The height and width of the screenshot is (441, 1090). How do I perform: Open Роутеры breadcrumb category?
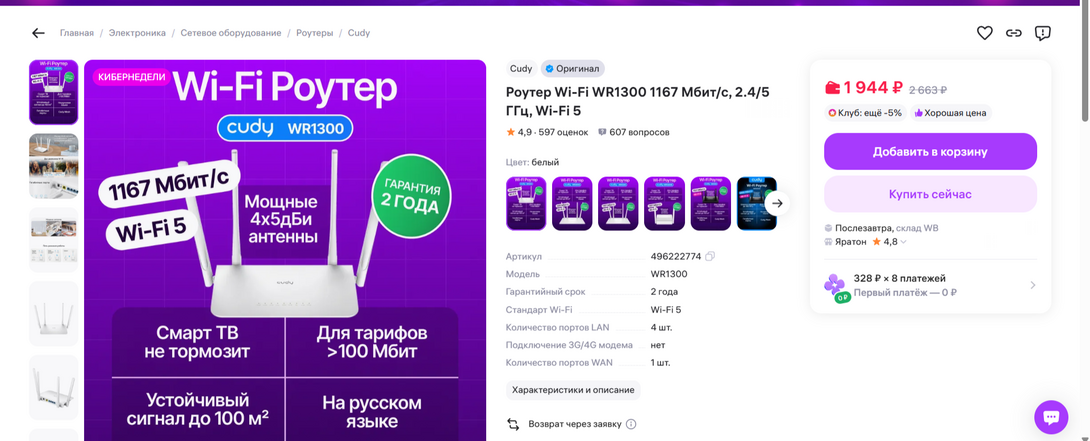click(x=314, y=33)
